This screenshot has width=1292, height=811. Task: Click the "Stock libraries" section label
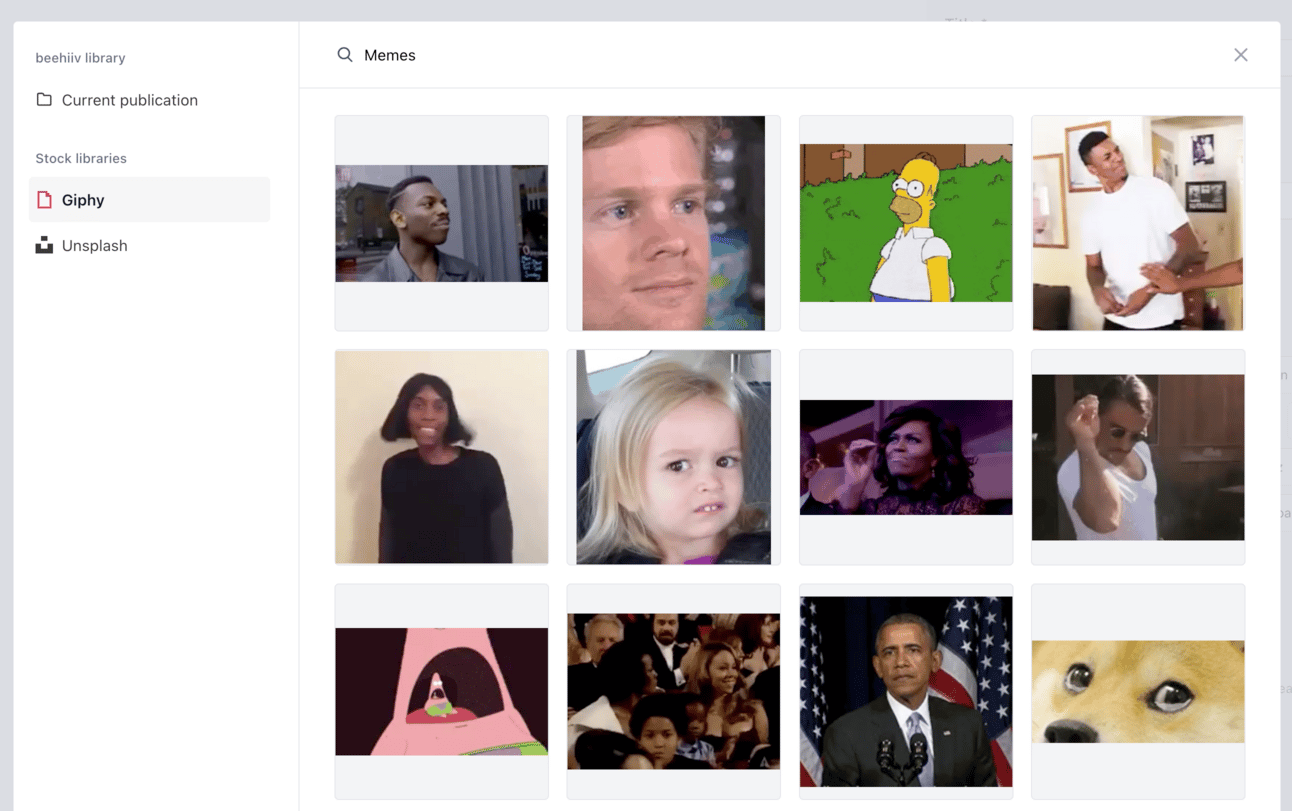tap(81, 158)
